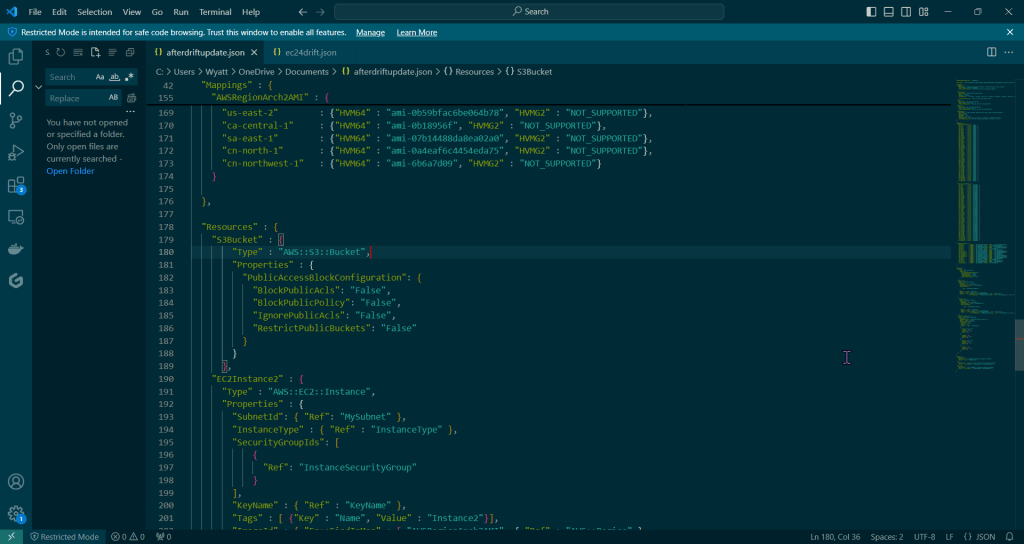Toggle Use Regular Expression in search
Screen dimensions: 1024x544
coord(128,77)
